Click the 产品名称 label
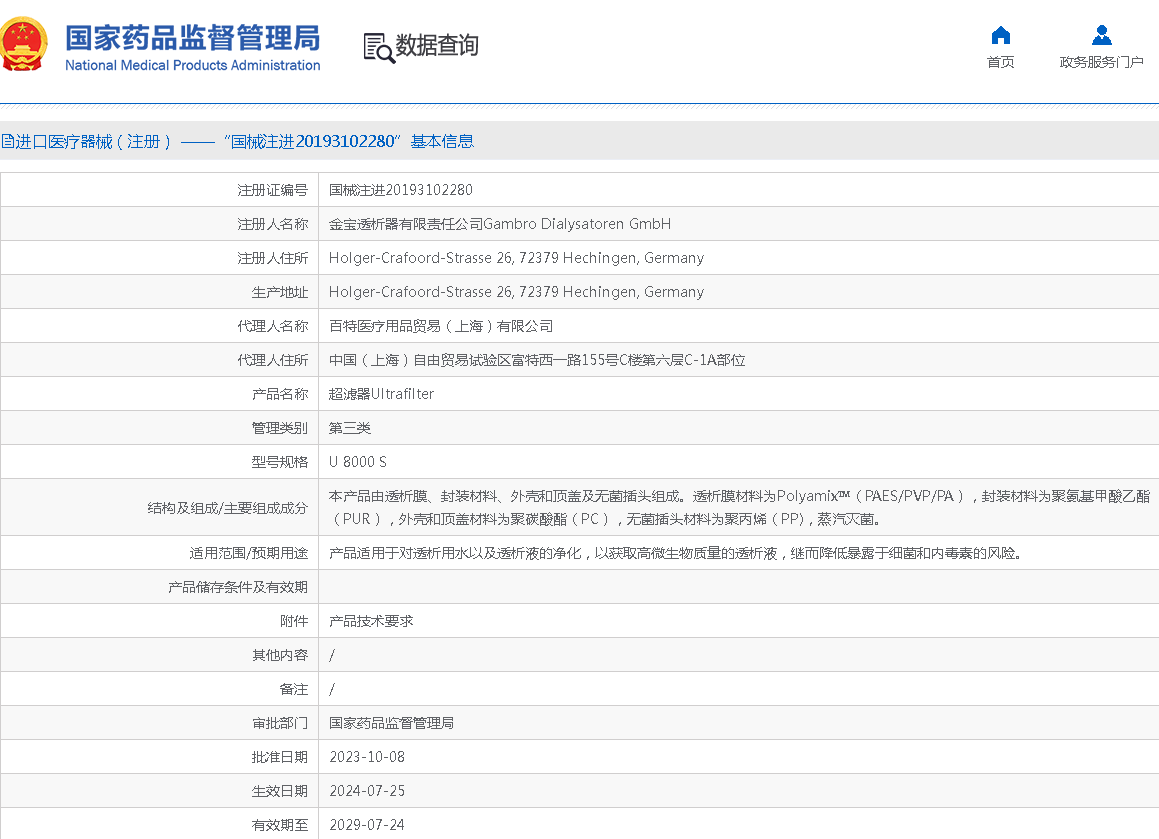Image resolution: width=1159 pixels, height=839 pixels. tap(279, 394)
